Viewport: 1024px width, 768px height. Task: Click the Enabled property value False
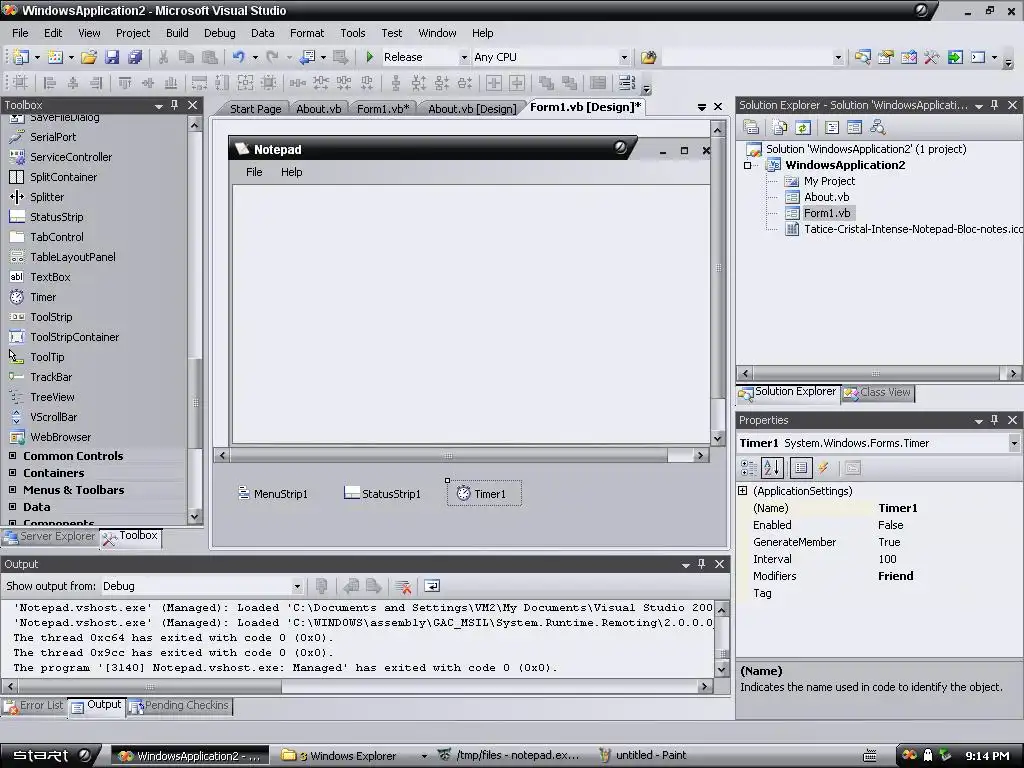pos(891,525)
